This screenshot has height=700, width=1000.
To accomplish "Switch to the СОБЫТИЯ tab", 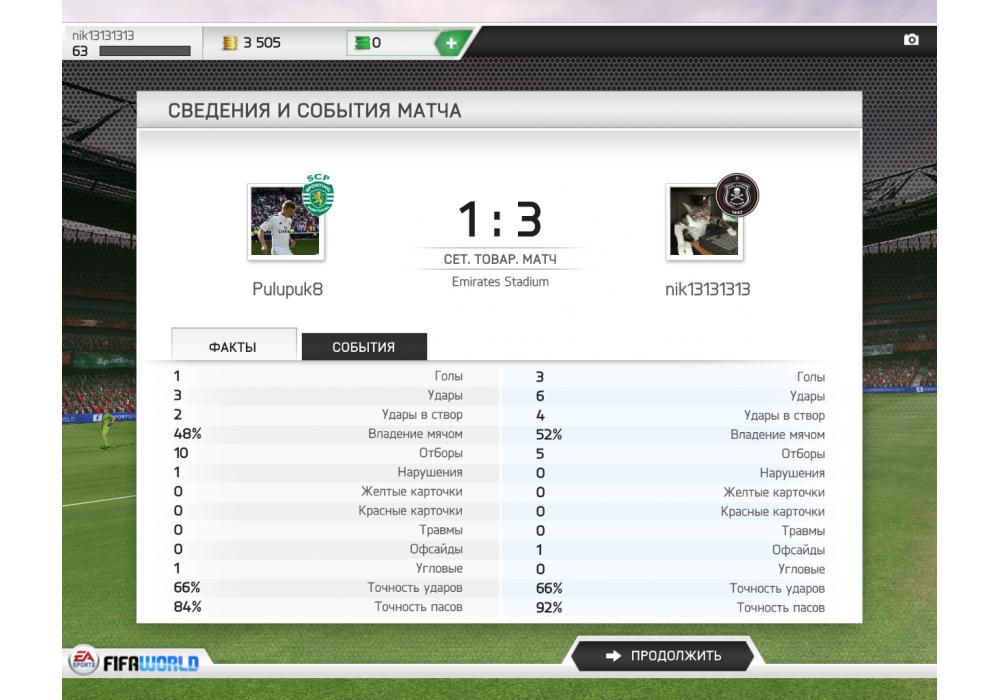I will coord(364,347).
